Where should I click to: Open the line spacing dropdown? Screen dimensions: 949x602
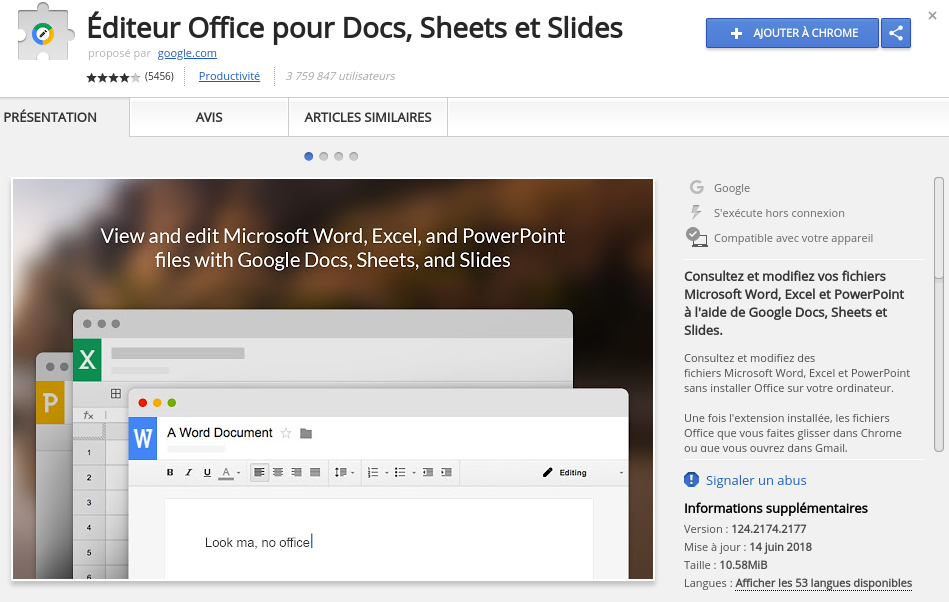352,472
